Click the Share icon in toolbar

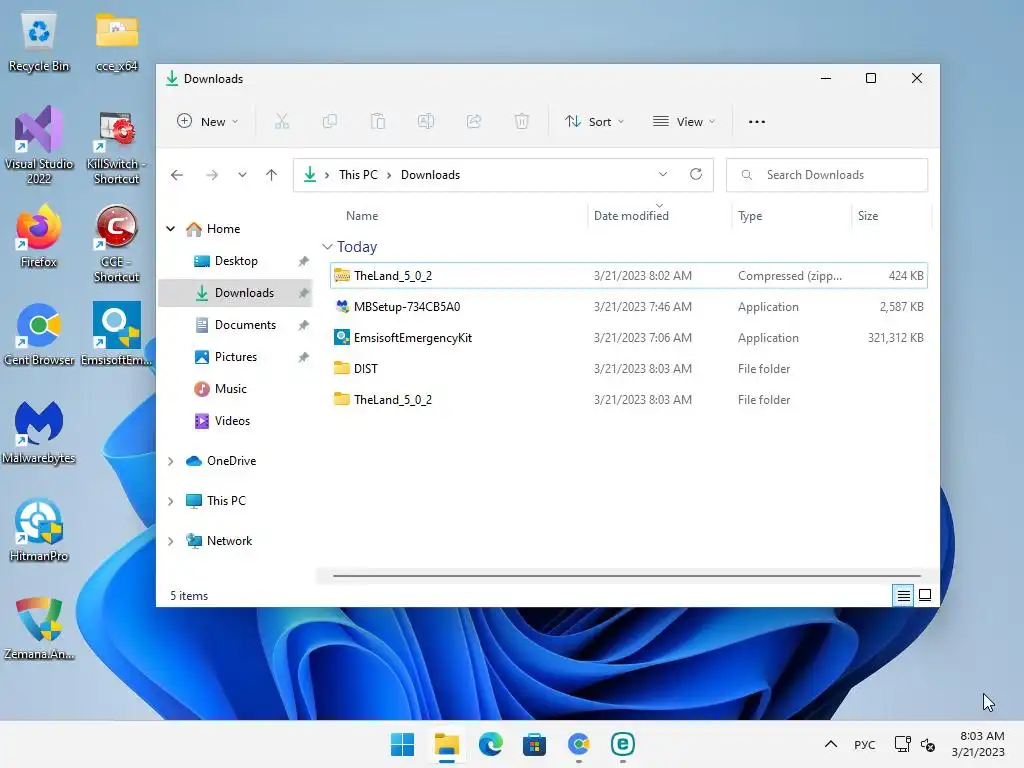click(x=474, y=121)
